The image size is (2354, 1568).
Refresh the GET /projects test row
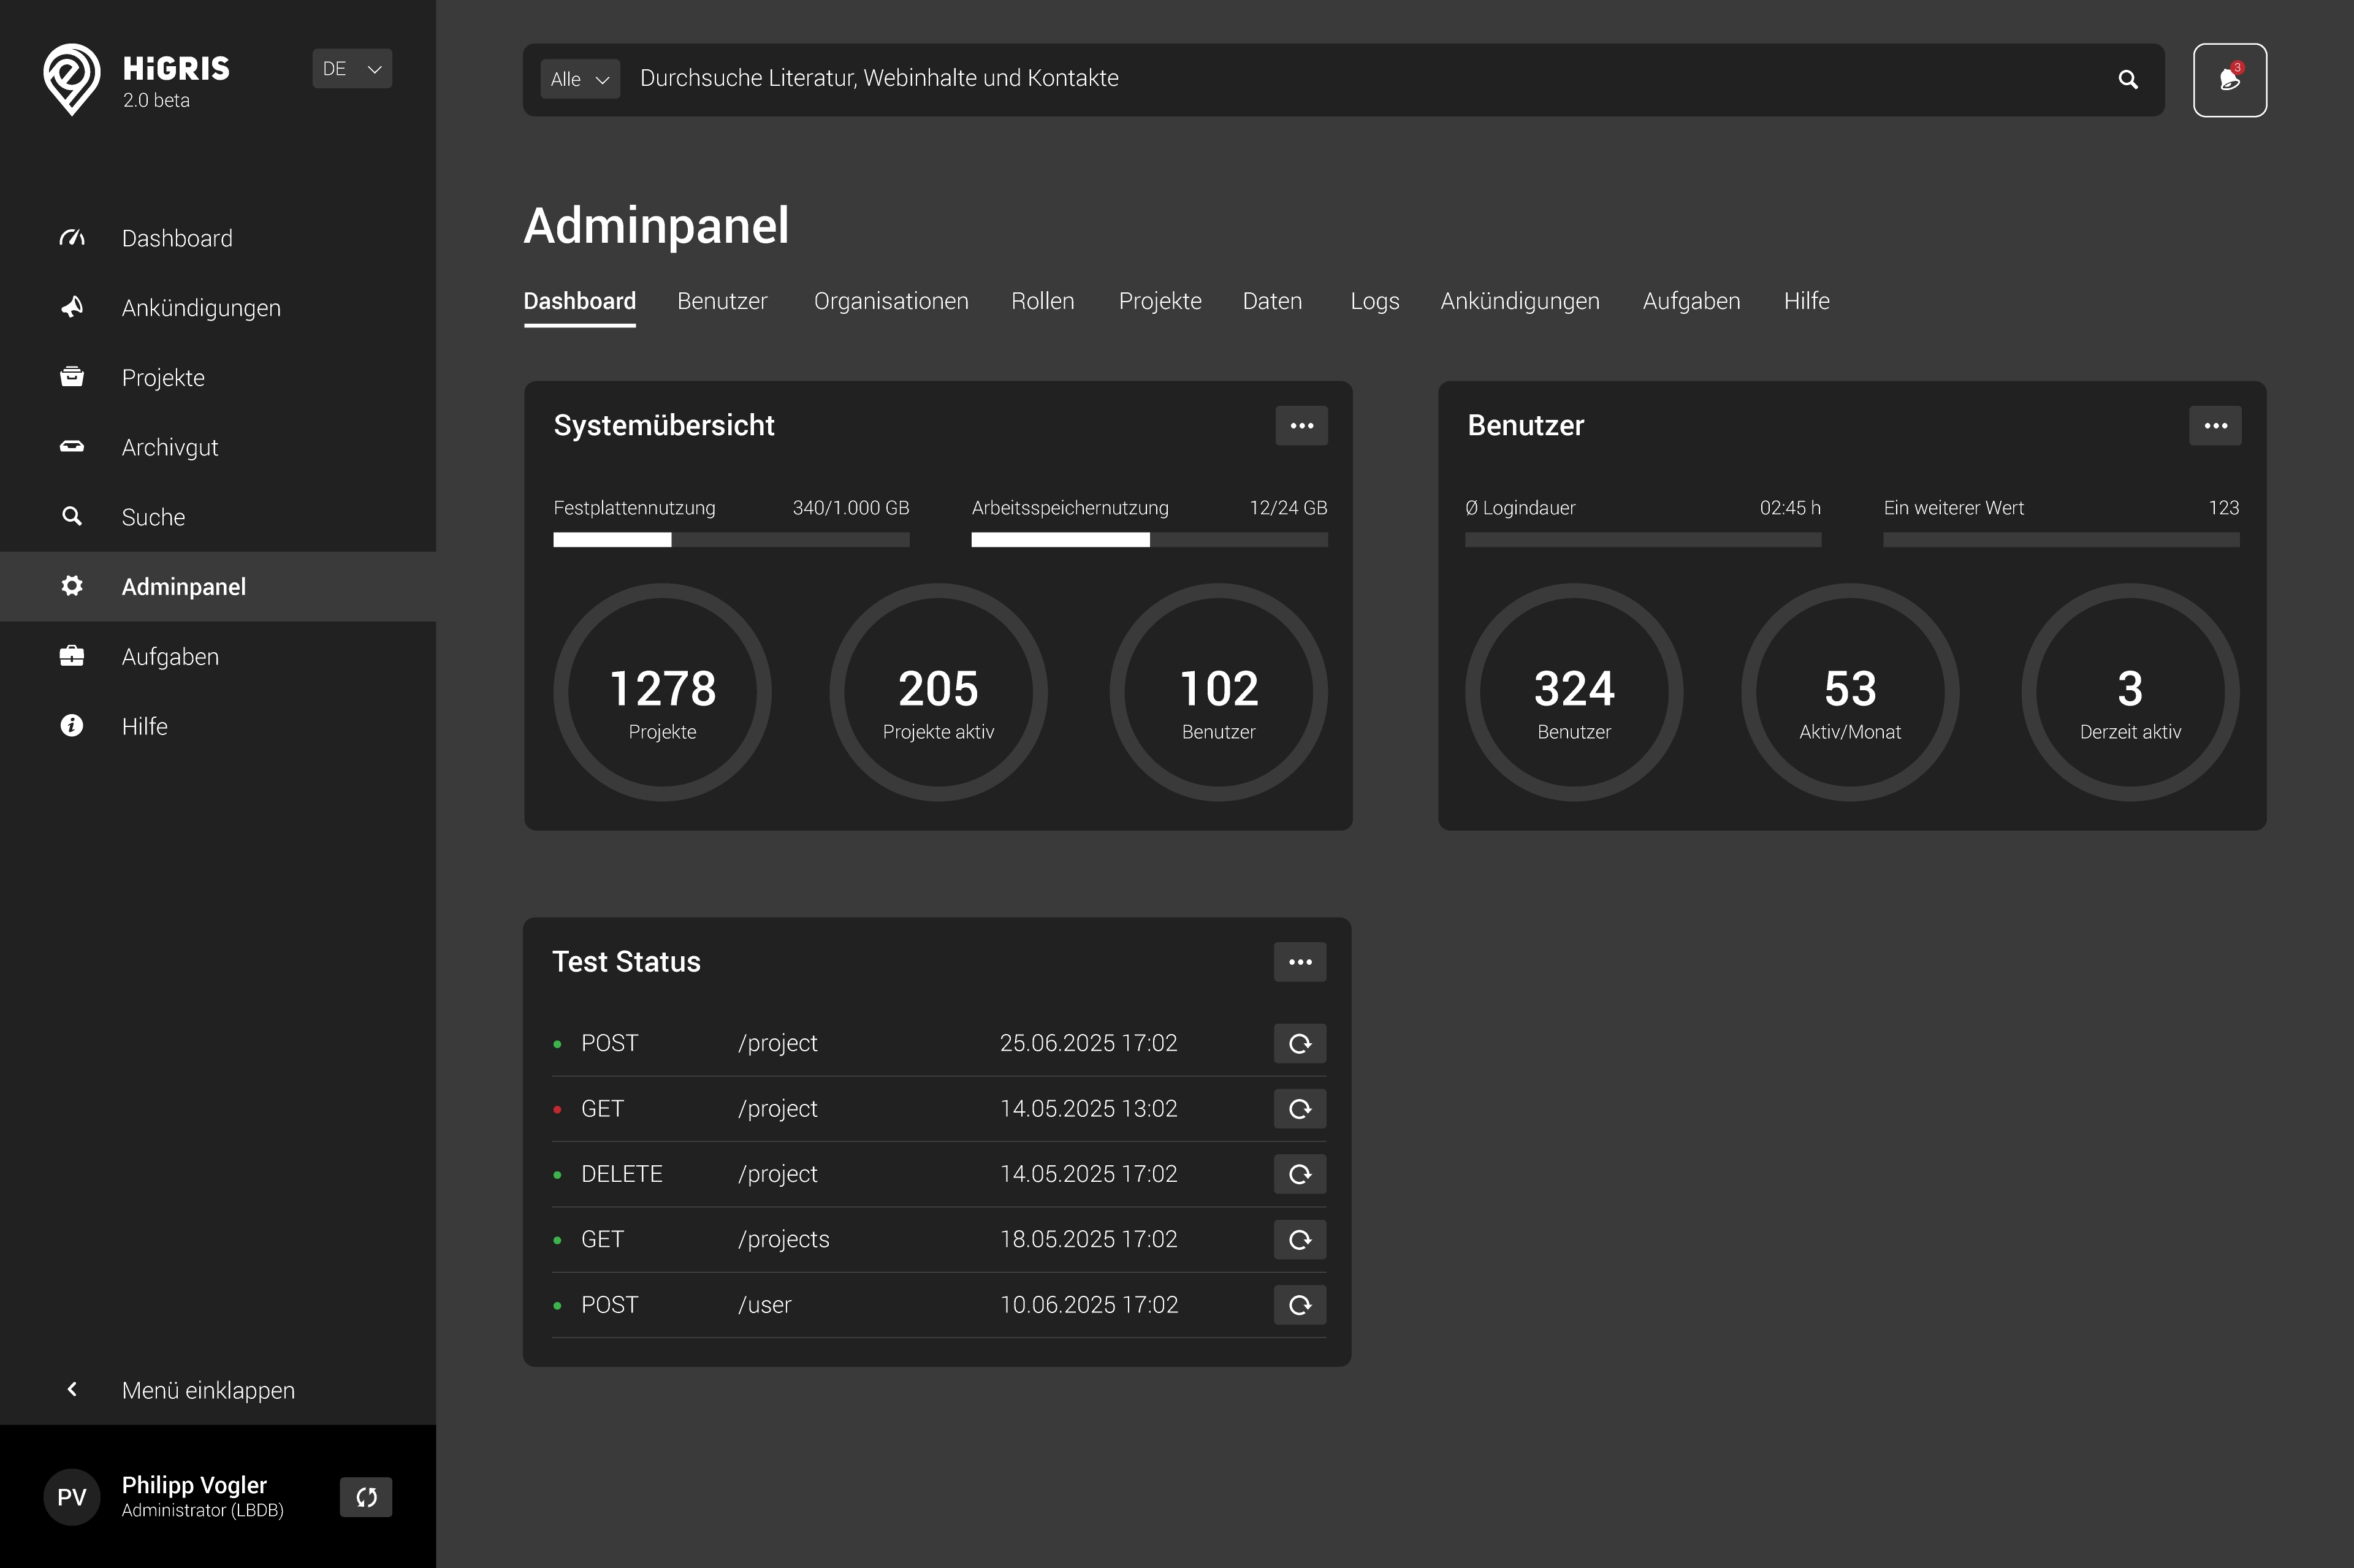pos(1299,1239)
